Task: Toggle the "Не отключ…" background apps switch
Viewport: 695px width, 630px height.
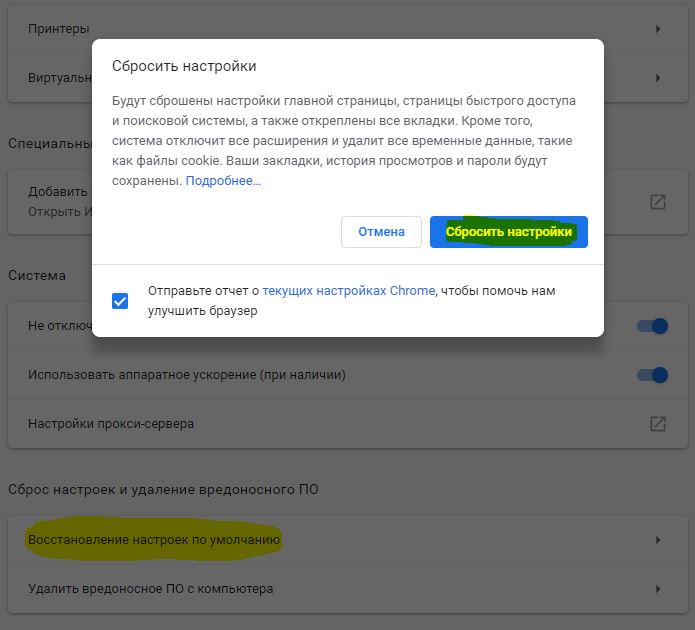Action: click(x=652, y=326)
